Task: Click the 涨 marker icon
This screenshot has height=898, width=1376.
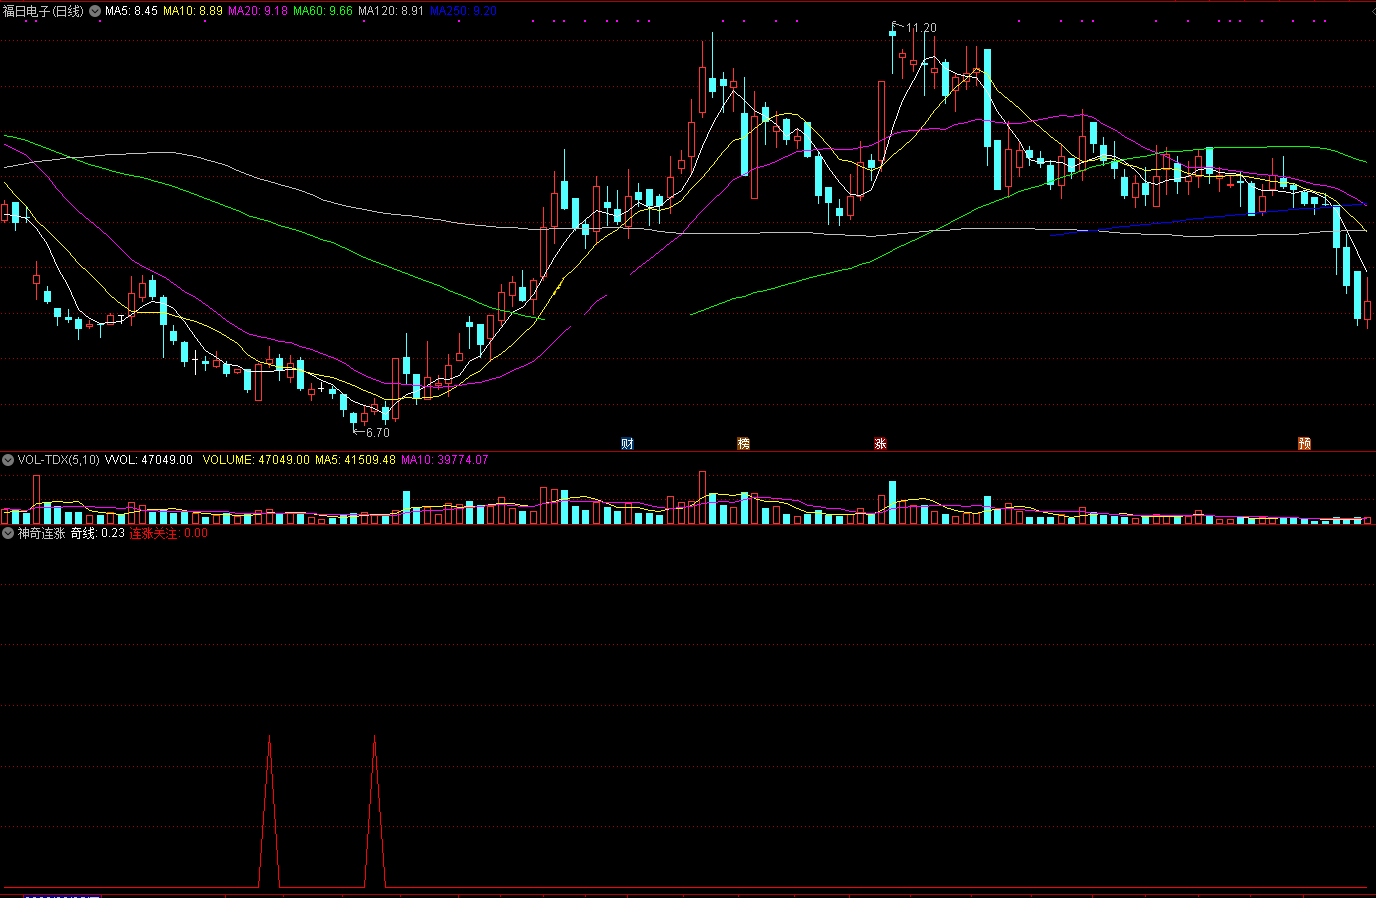Action: (x=880, y=443)
